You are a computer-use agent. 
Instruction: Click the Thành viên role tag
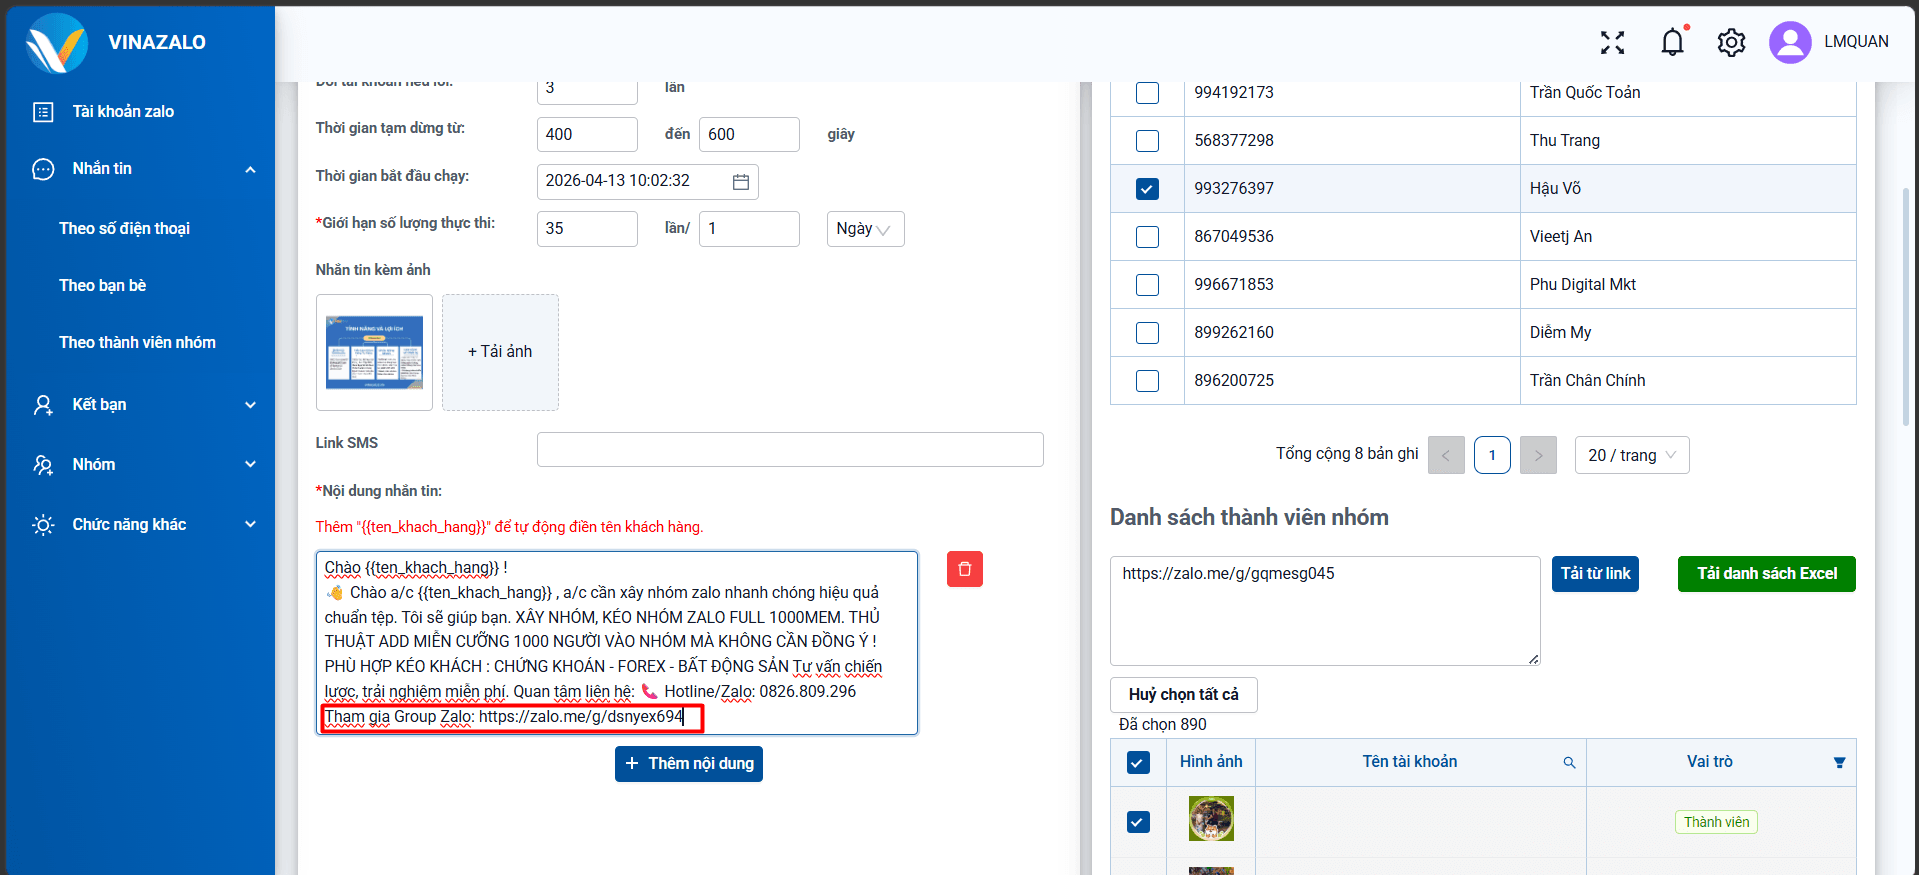(1716, 822)
